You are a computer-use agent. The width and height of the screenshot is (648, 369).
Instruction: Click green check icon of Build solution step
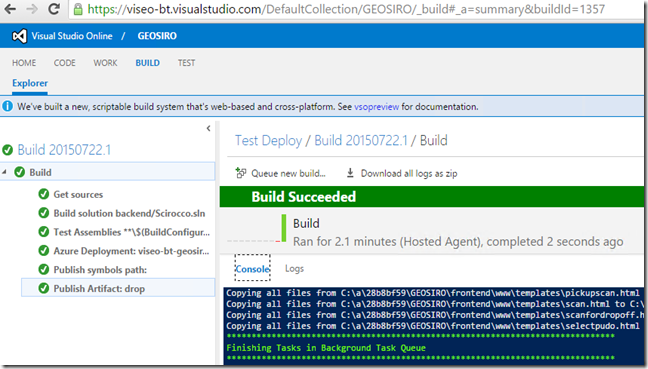pos(43,213)
